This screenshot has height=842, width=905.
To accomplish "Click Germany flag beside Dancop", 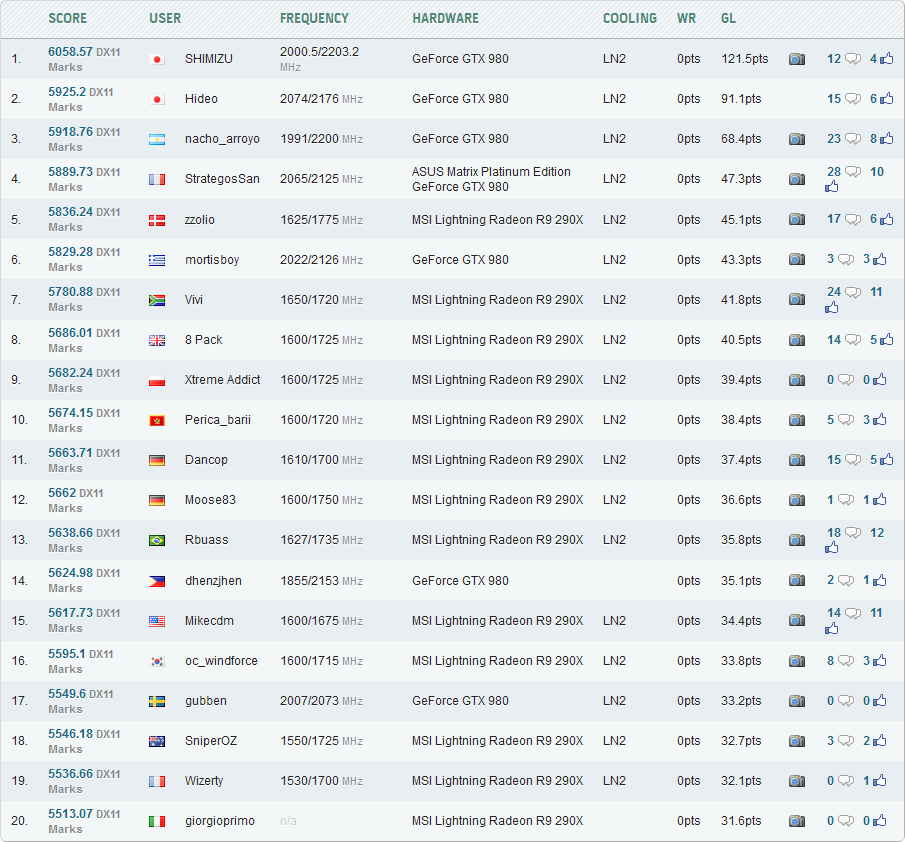I will coord(156,461).
